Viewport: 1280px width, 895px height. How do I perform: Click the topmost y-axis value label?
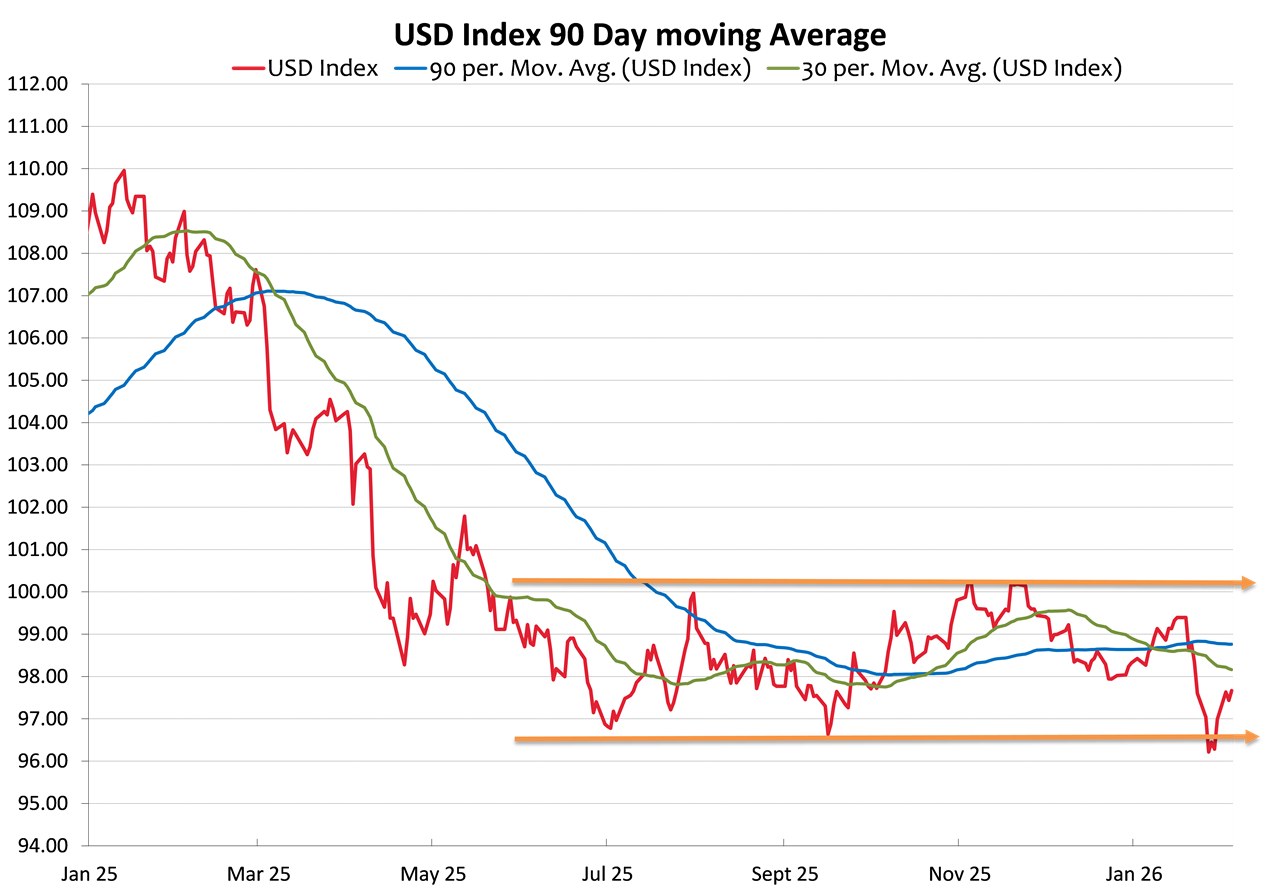[40, 84]
